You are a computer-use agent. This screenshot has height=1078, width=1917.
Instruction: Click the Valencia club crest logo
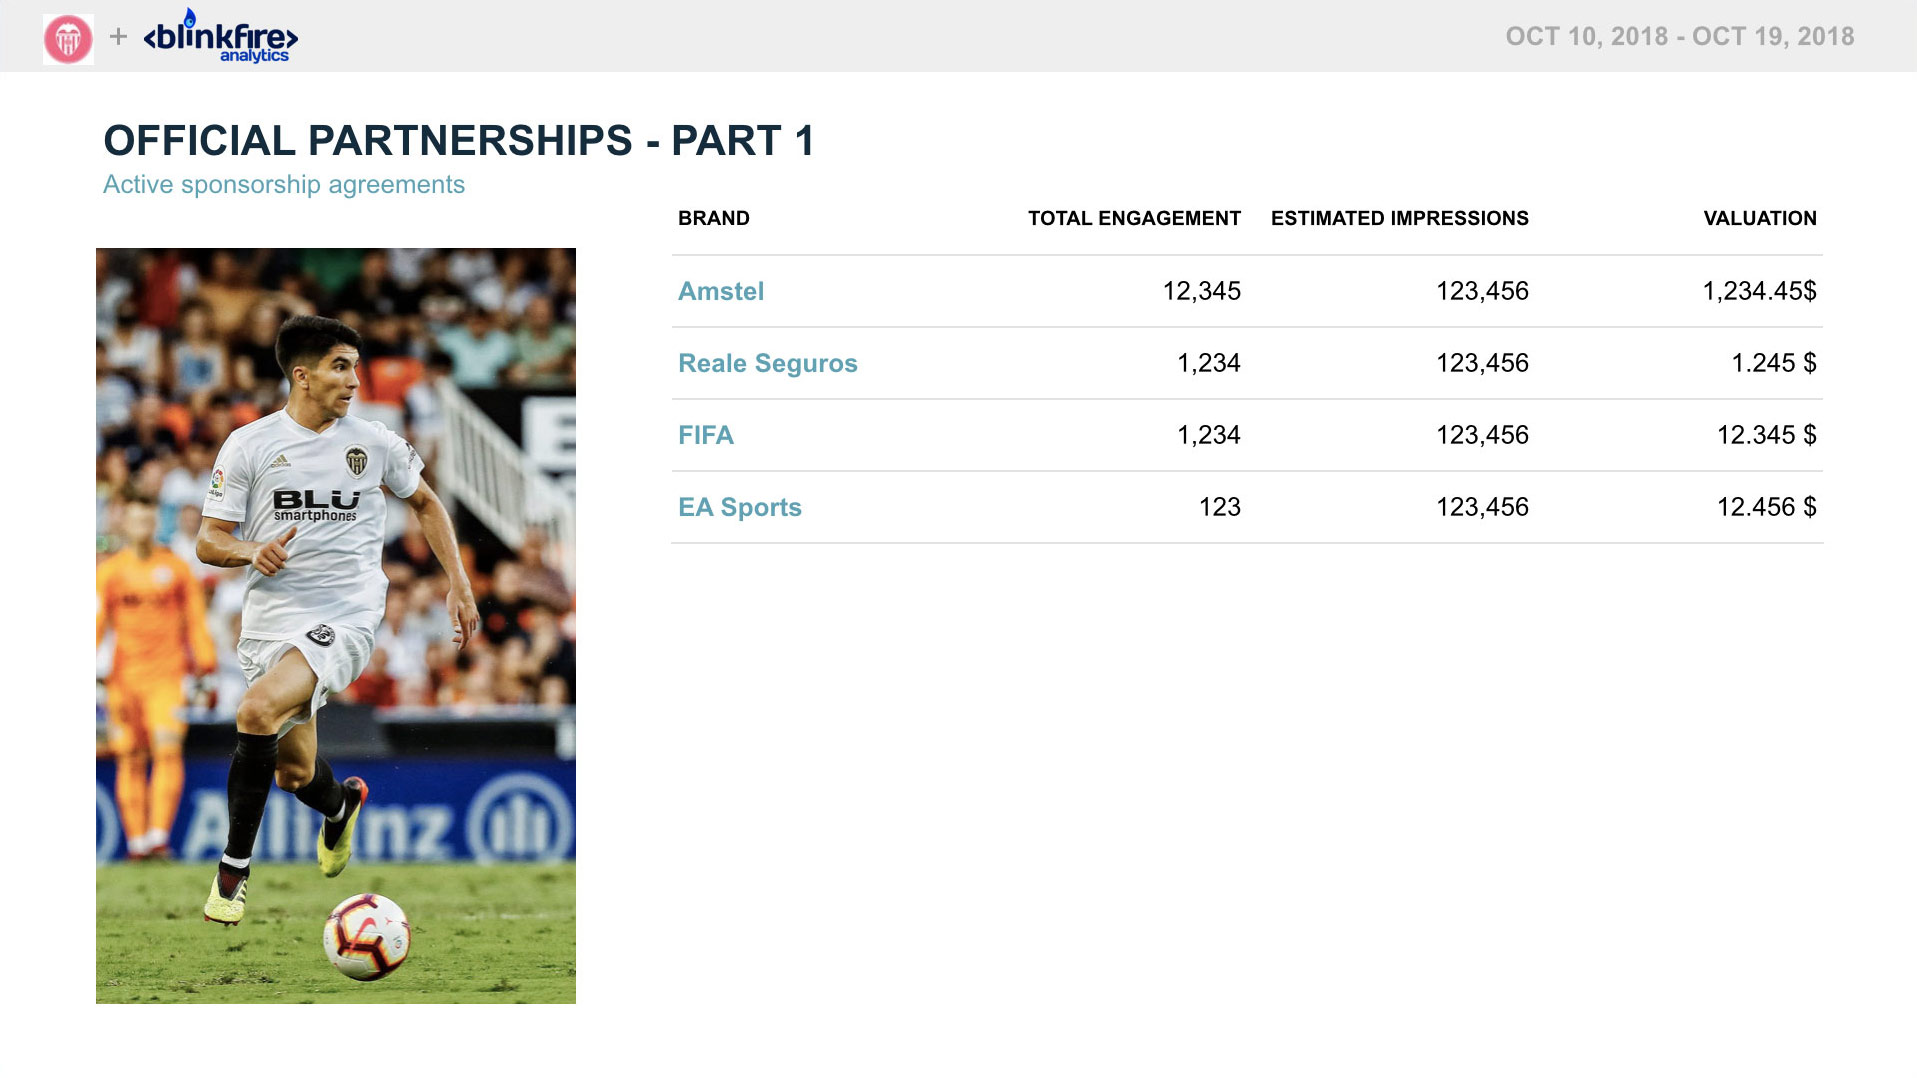pyautogui.click(x=68, y=40)
